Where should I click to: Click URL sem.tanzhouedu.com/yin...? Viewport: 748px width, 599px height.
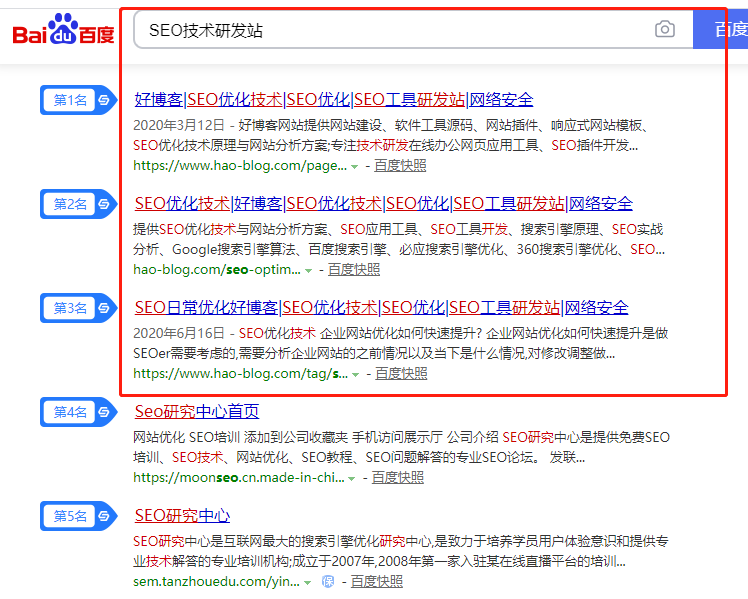tap(217, 582)
